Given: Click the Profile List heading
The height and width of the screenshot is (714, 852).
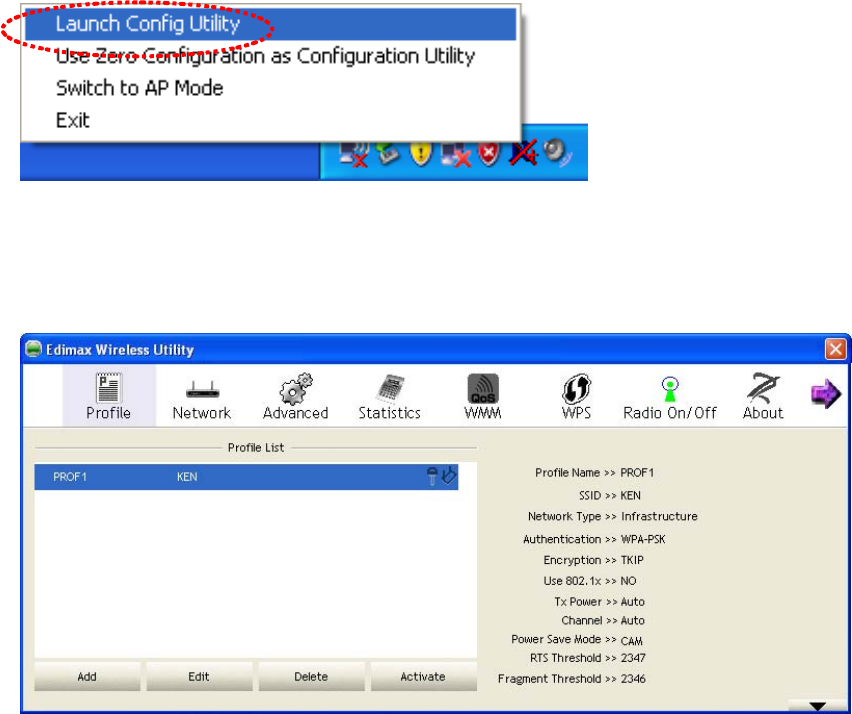Looking at the screenshot, I should pyautogui.click(x=256, y=448).
